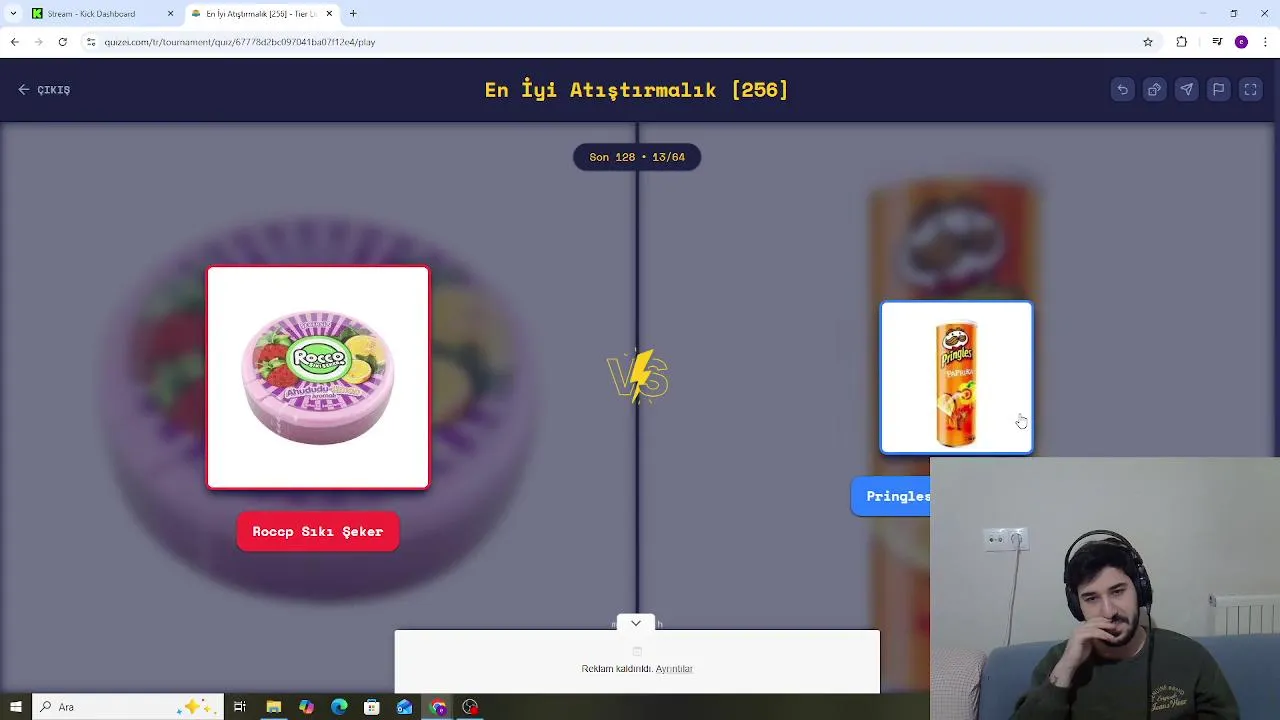View site information icon in address bar

91,42
